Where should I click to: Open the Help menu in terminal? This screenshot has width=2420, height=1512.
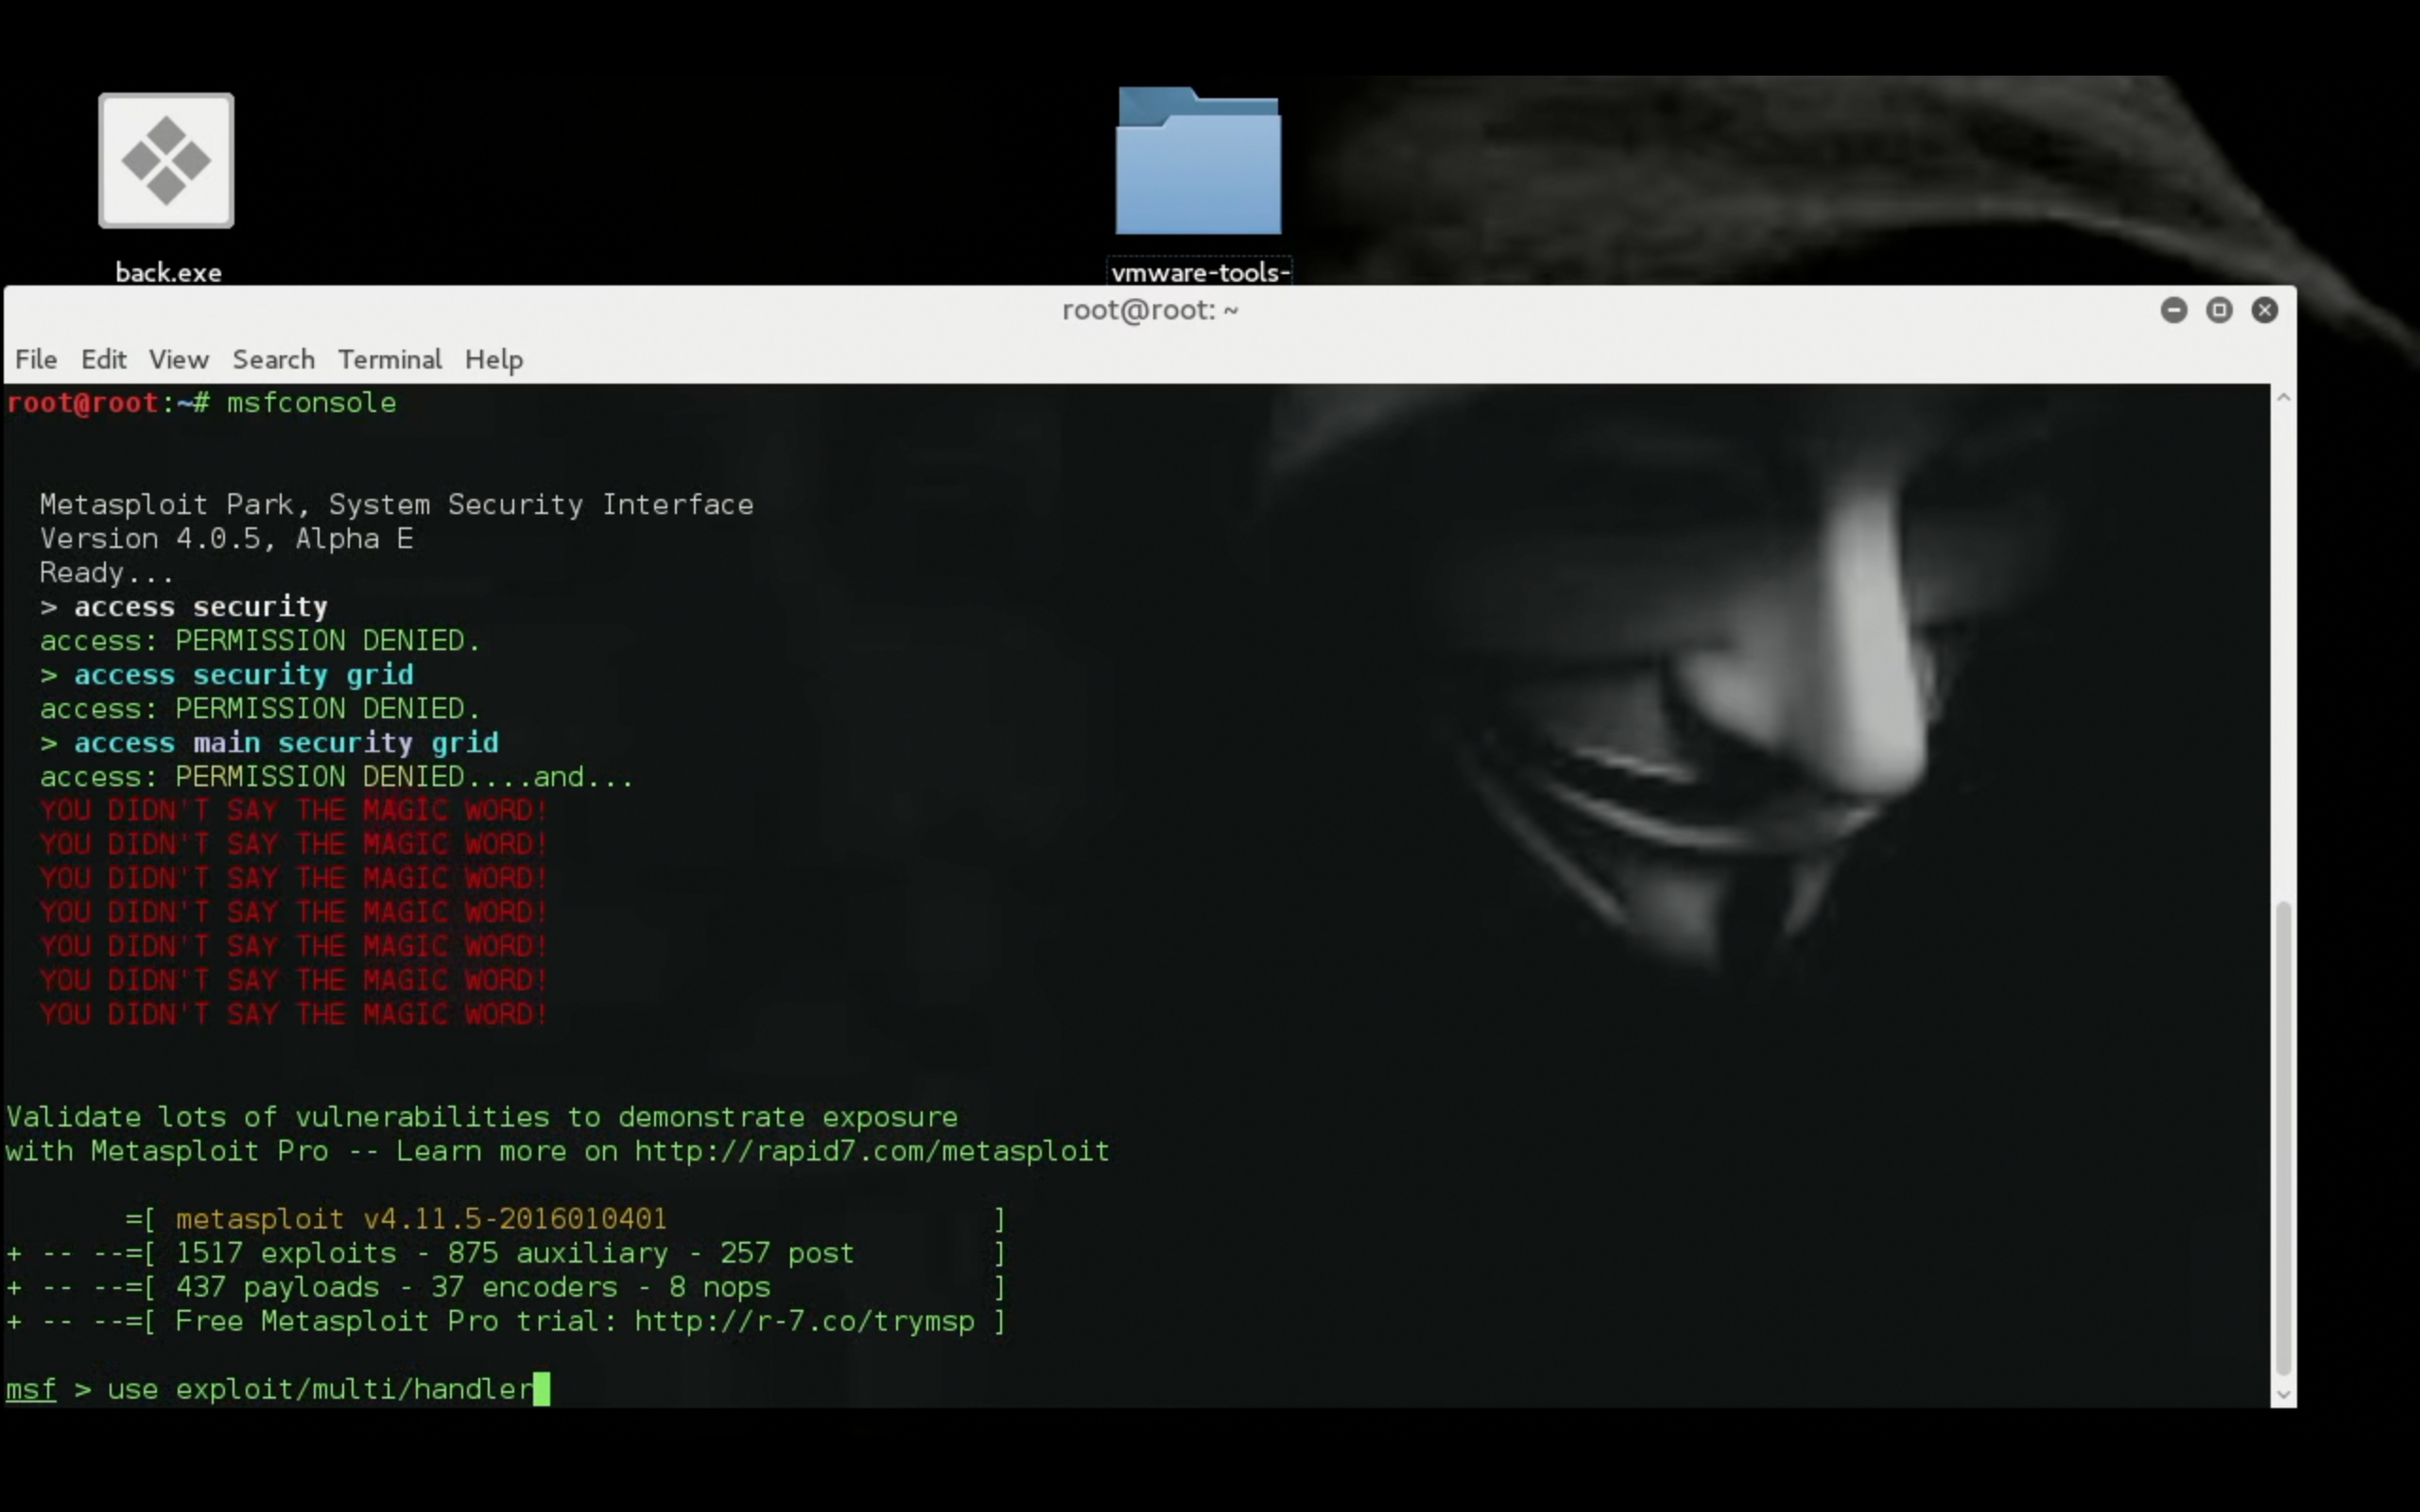pyautogui.click(x=493, y=359)
